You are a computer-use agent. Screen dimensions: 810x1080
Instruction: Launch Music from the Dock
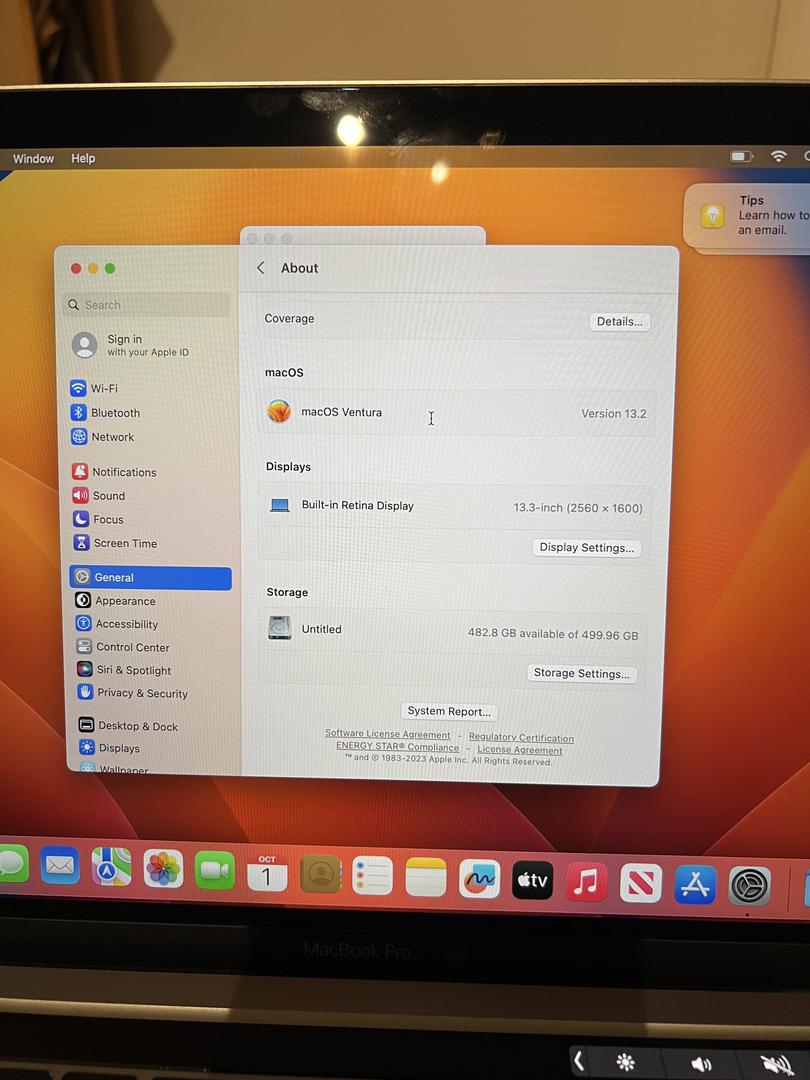click(x=586, y=882)
